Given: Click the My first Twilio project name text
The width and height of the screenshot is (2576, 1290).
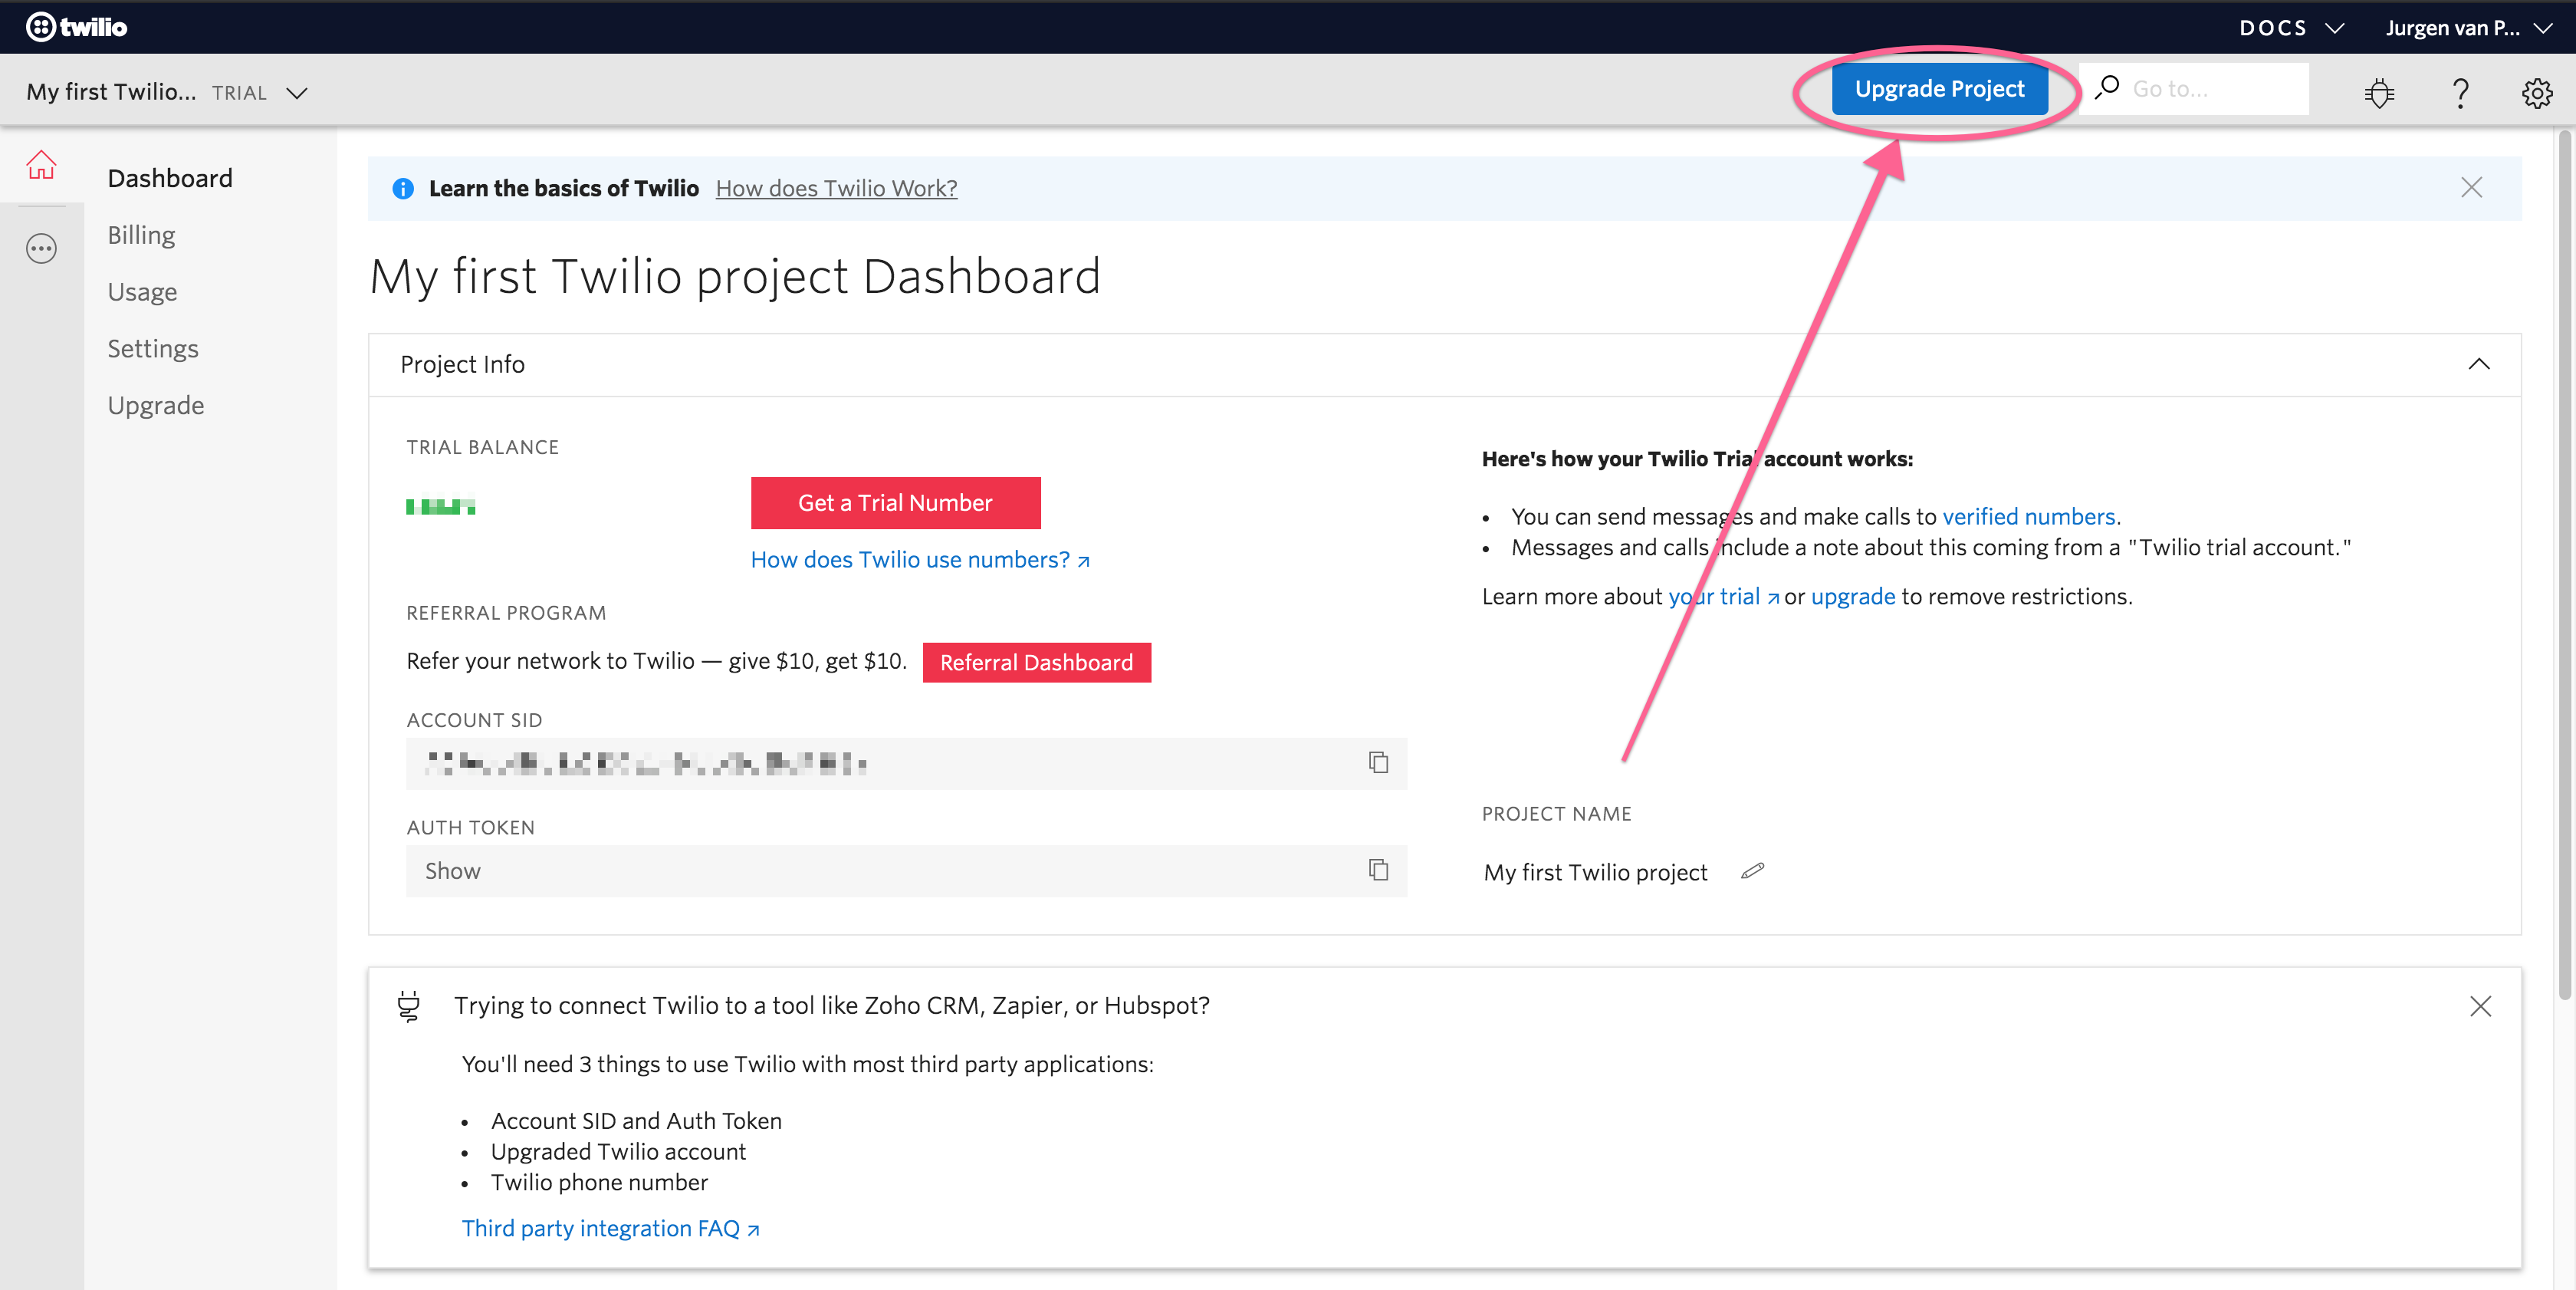Looking at the screenshot, I should point(1595,872).
